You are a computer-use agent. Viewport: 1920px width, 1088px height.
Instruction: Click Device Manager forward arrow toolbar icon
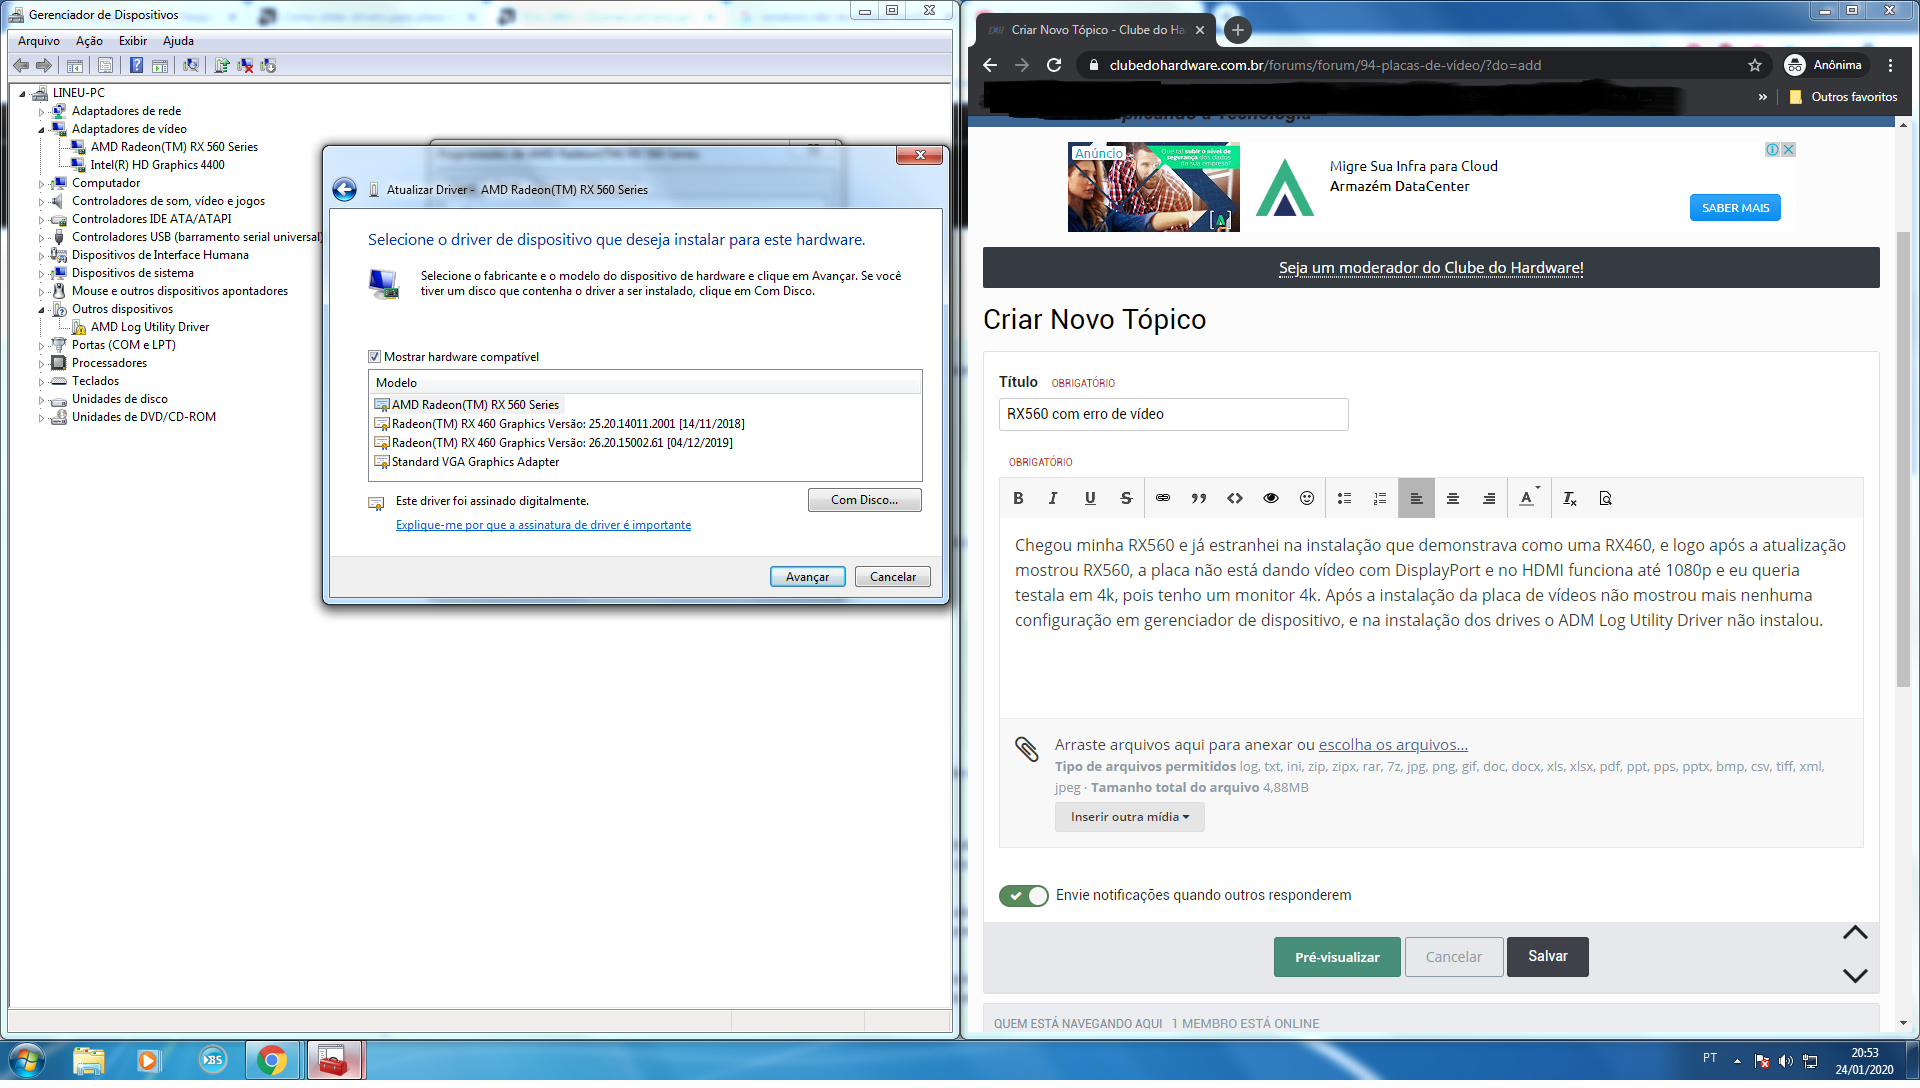44,66
